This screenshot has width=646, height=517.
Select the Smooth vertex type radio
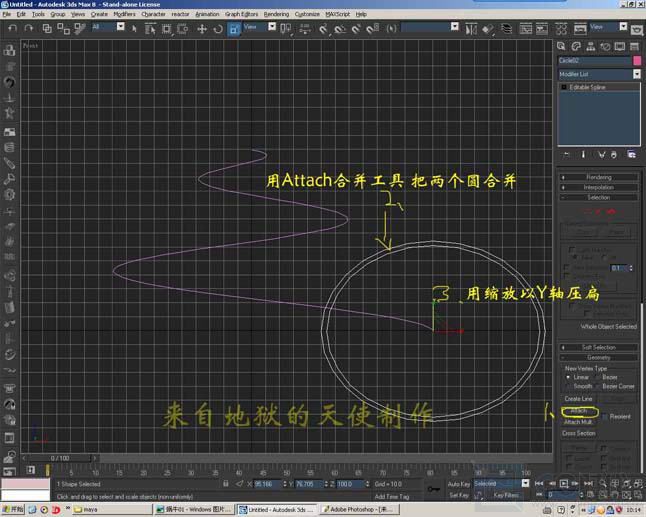(568, 386)
